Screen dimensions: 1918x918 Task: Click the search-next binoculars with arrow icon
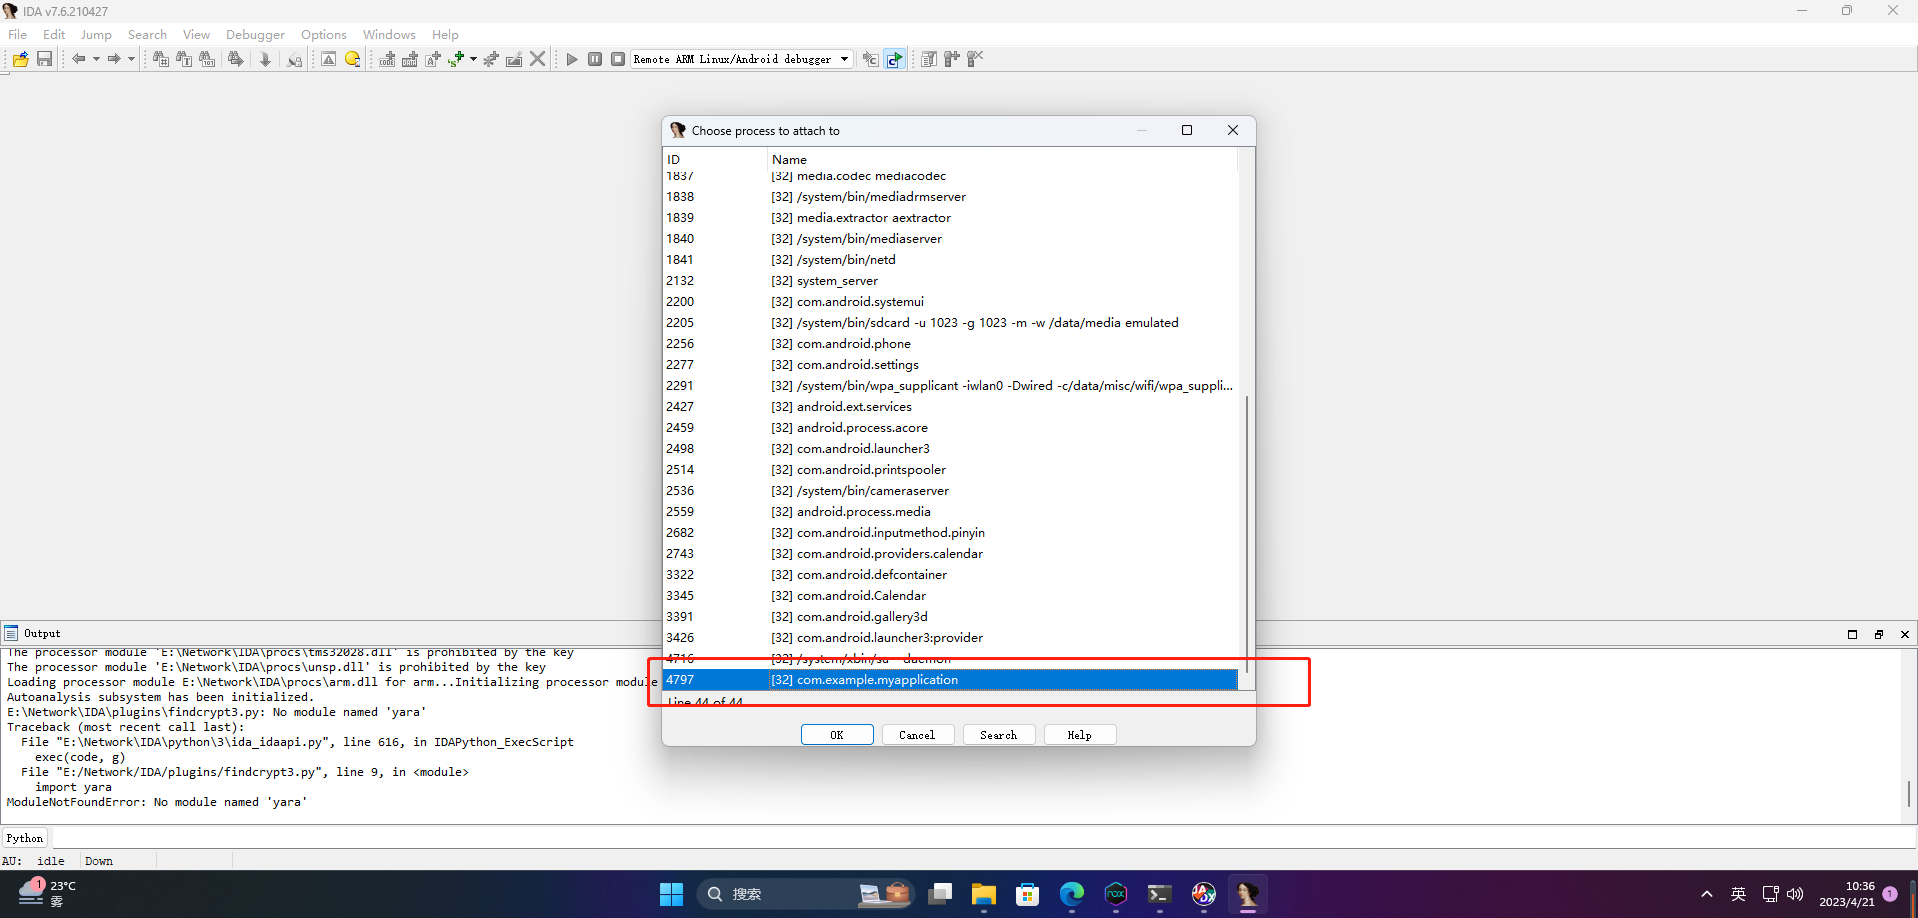click(235, 59)
